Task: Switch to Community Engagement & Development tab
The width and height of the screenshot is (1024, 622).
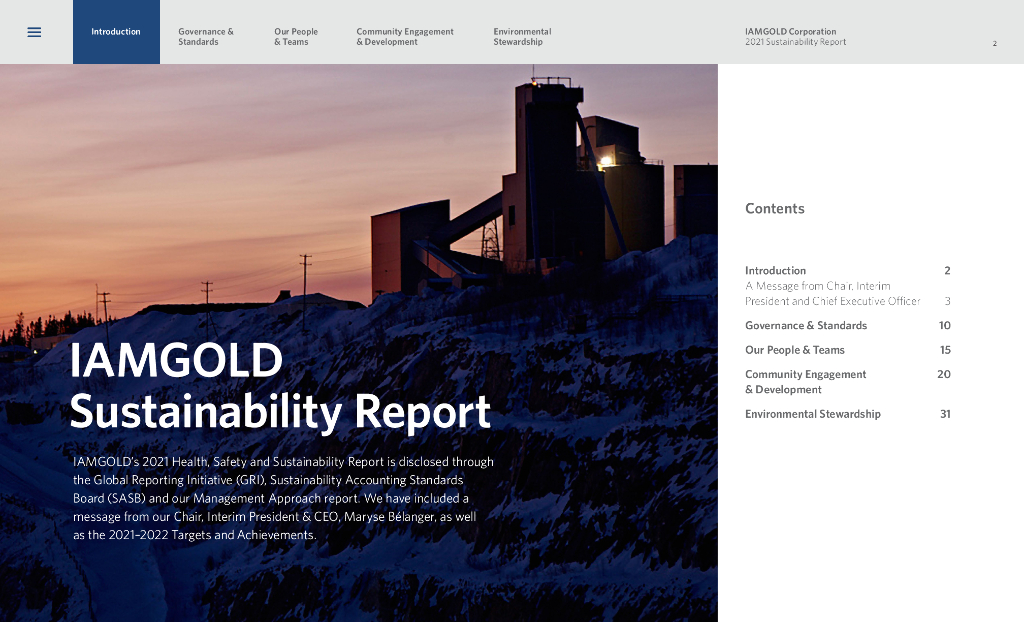Action: coord(405,37)
